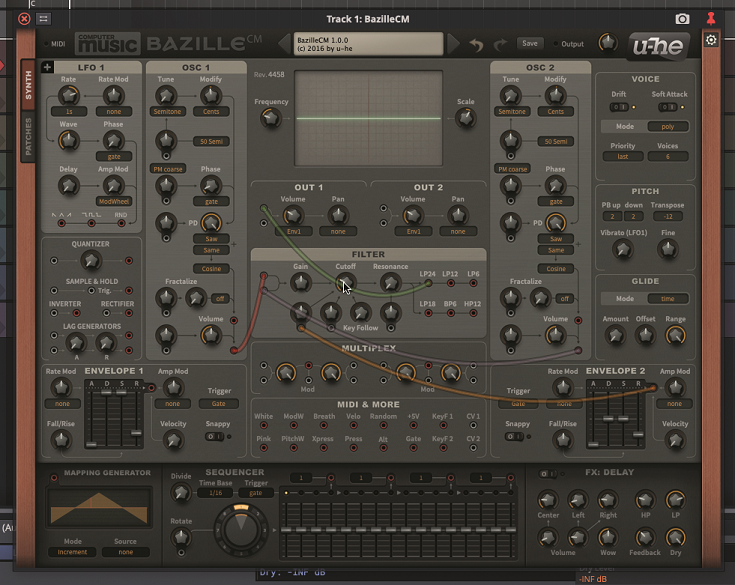Click the PB up value 2
735x585 pixels.
(x=612, y=217)
